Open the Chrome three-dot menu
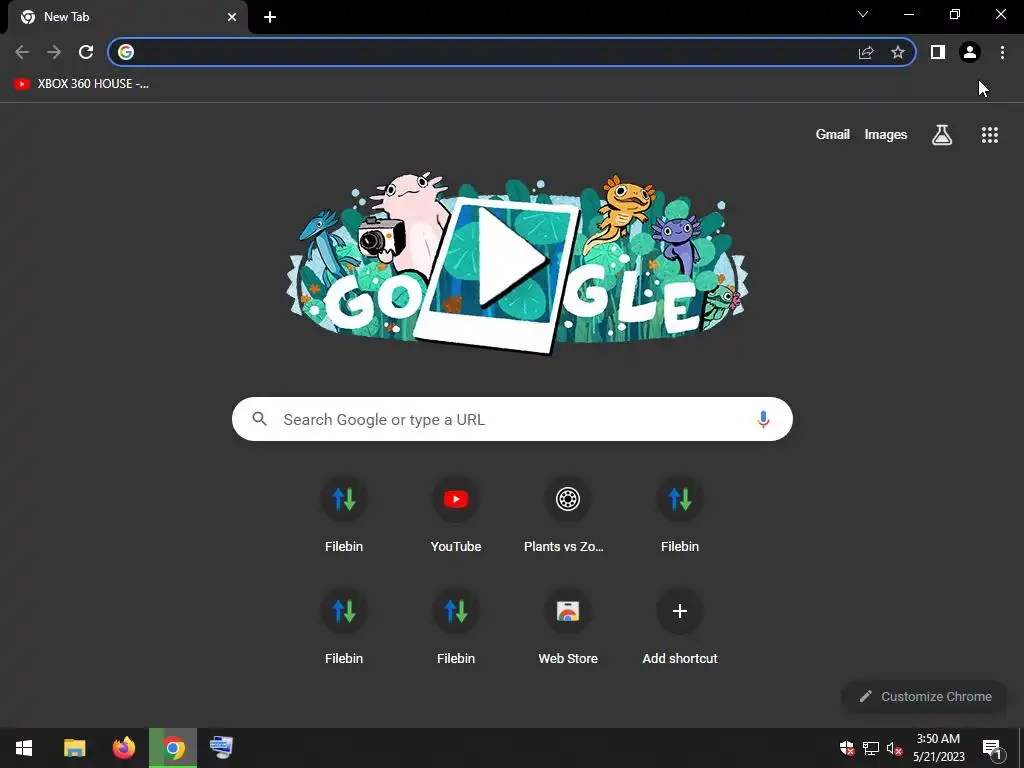The width and height of the screenshot is (1024, 768). pyautogui.click(x=1002, y=52)
